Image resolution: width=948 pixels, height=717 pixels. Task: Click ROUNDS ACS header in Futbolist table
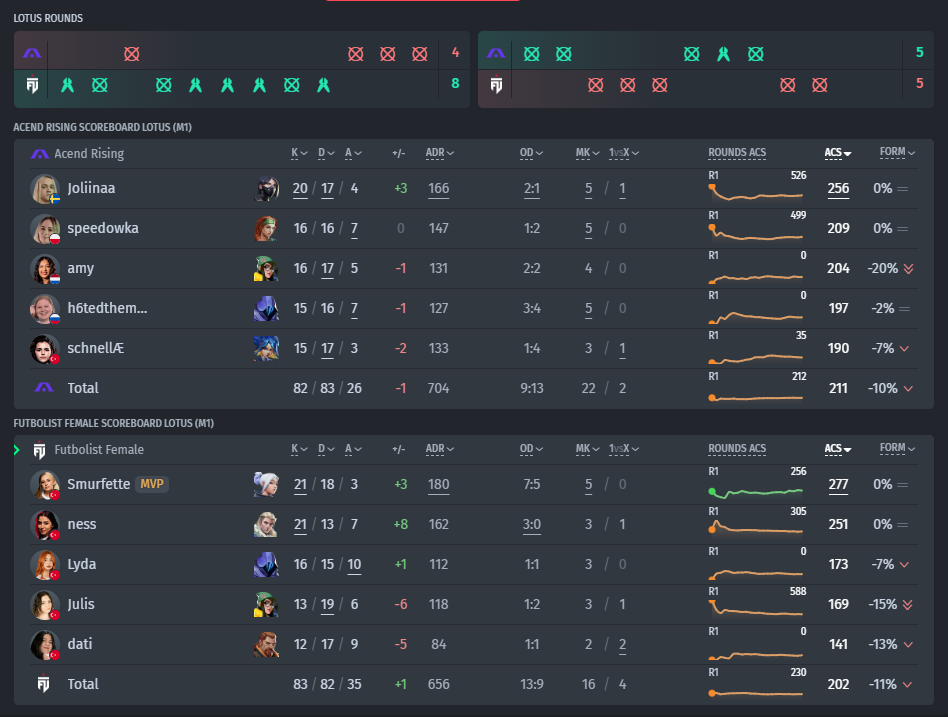point(737,449)
